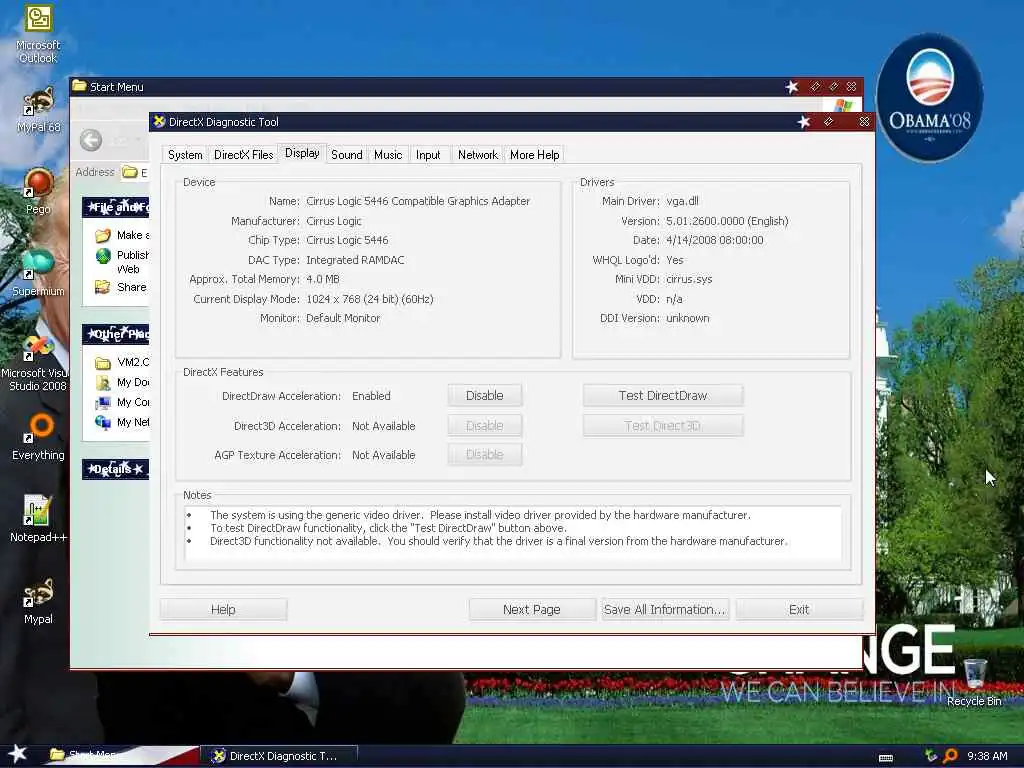Launch Everything search shortcut
The width and height of the screenshot is (1024, 768).
click(38, 436)
